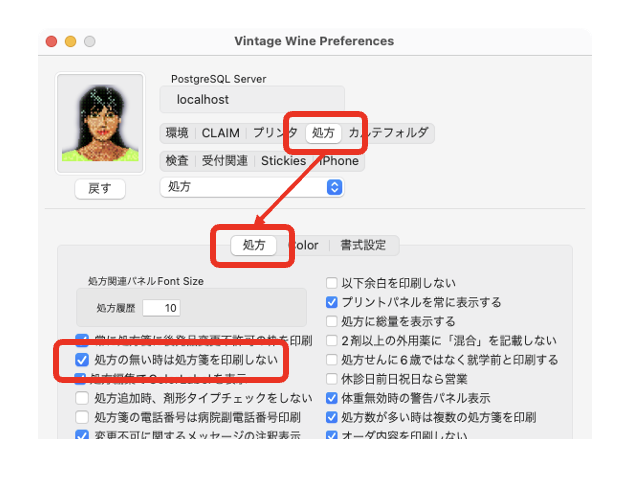Uncheck 処方の無い時は処方箋を印刷しない

pos(83,359)
